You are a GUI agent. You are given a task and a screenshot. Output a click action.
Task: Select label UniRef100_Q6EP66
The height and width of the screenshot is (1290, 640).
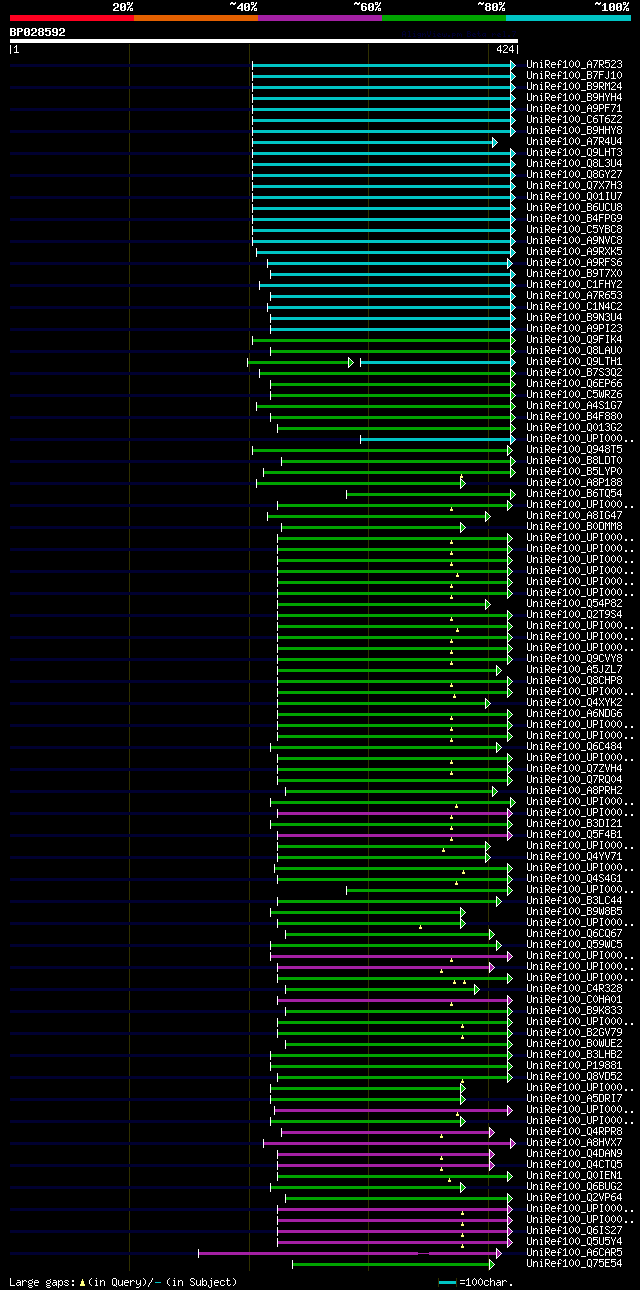pos(574,383)
